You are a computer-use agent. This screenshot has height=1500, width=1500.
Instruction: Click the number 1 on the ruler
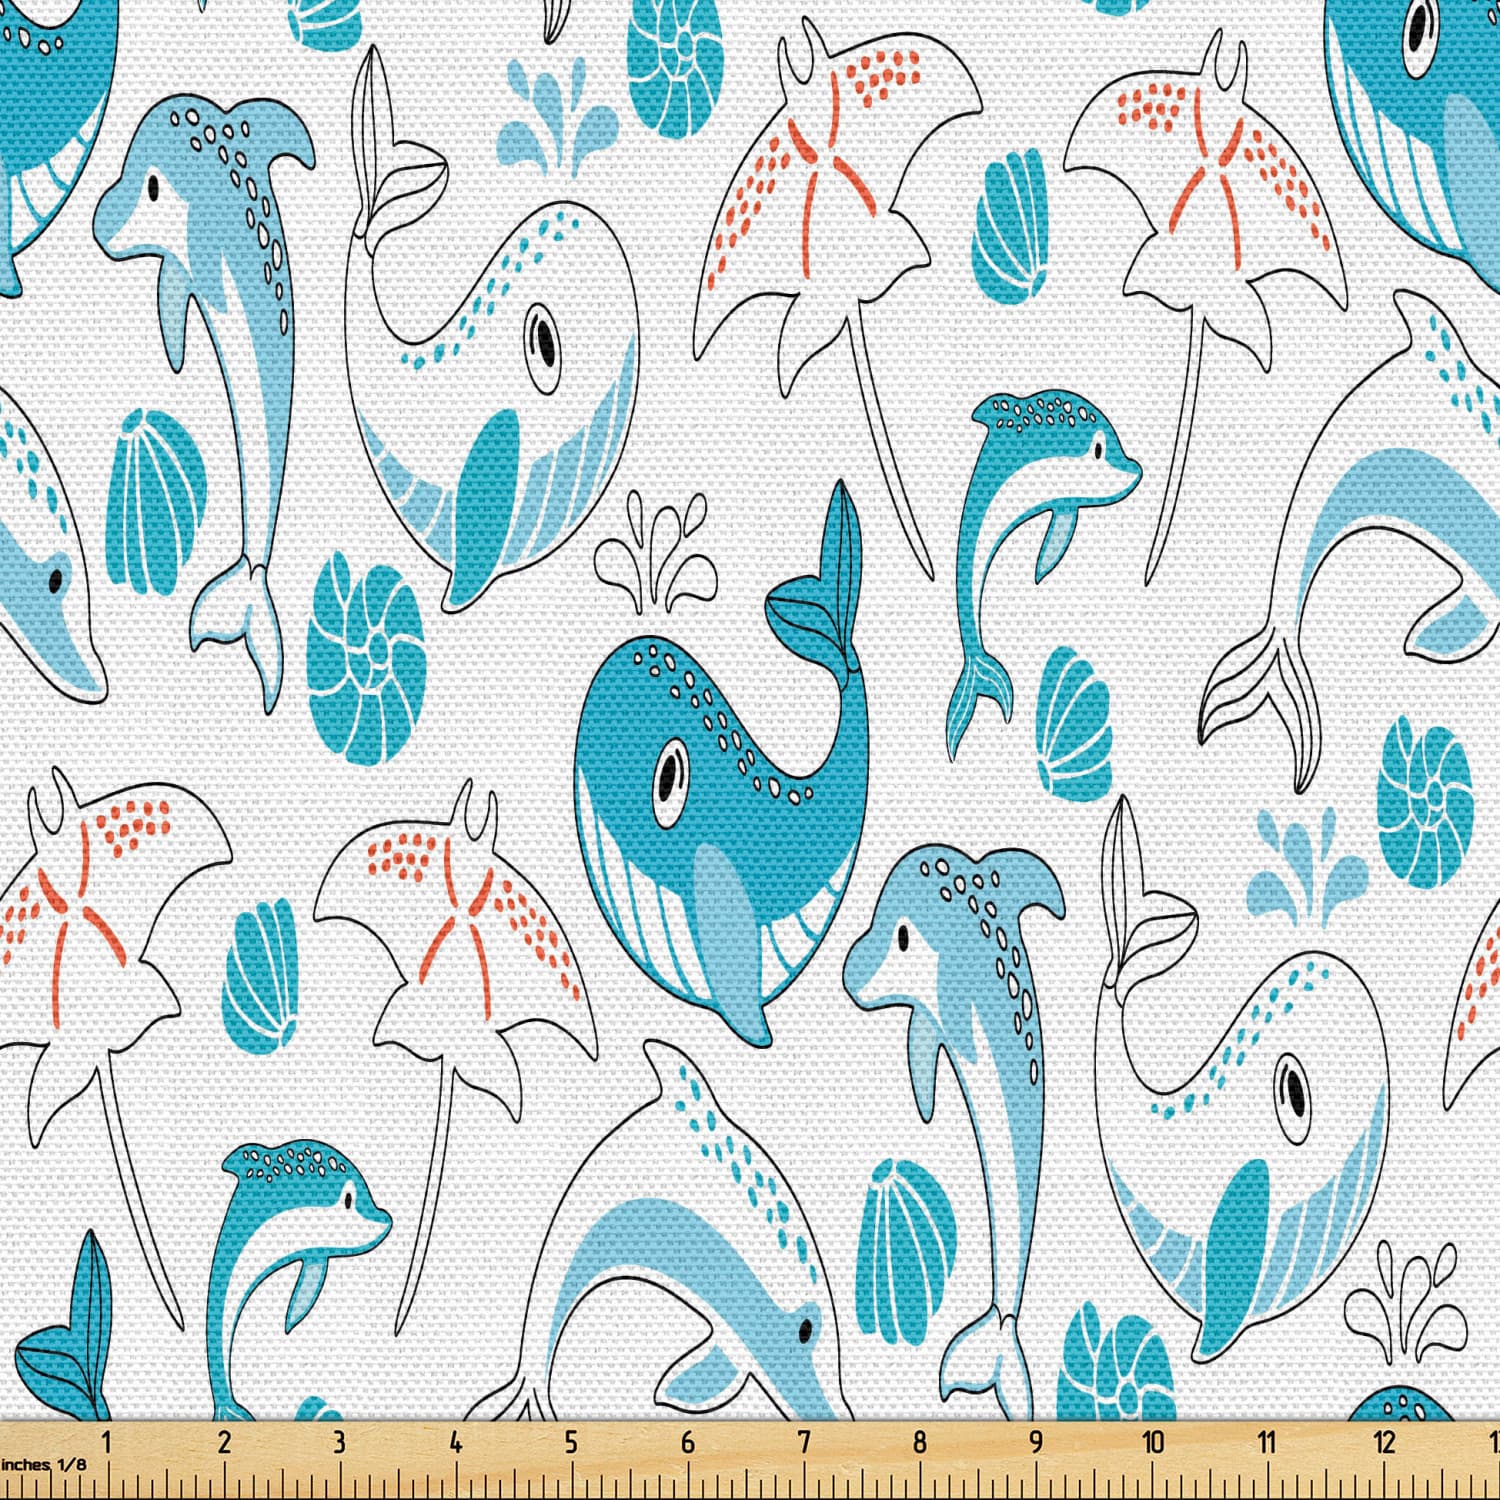tap(107, 1442)
